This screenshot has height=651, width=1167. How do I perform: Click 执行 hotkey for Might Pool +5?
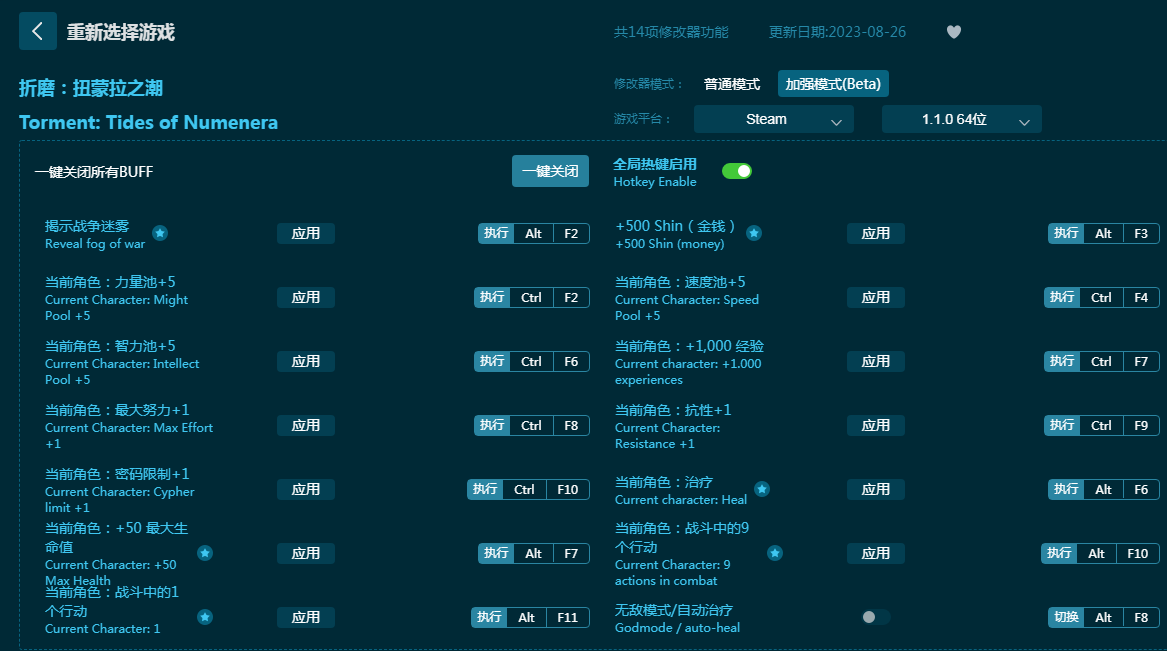click(493, 298)
